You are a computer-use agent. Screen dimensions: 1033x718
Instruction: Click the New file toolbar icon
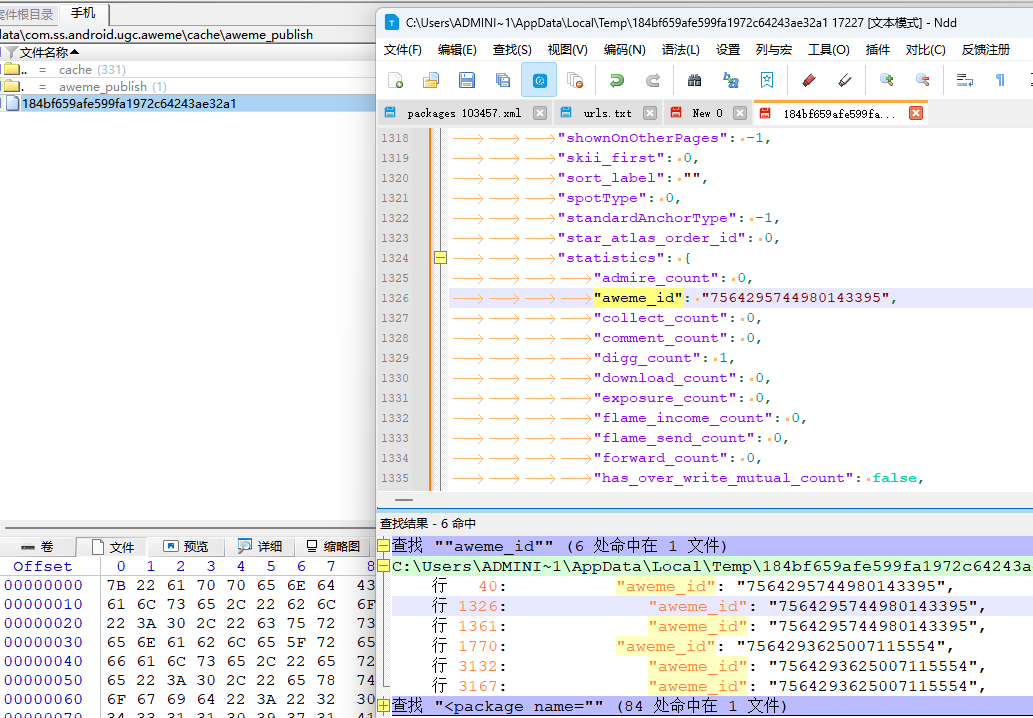click(x=396, y=80)
